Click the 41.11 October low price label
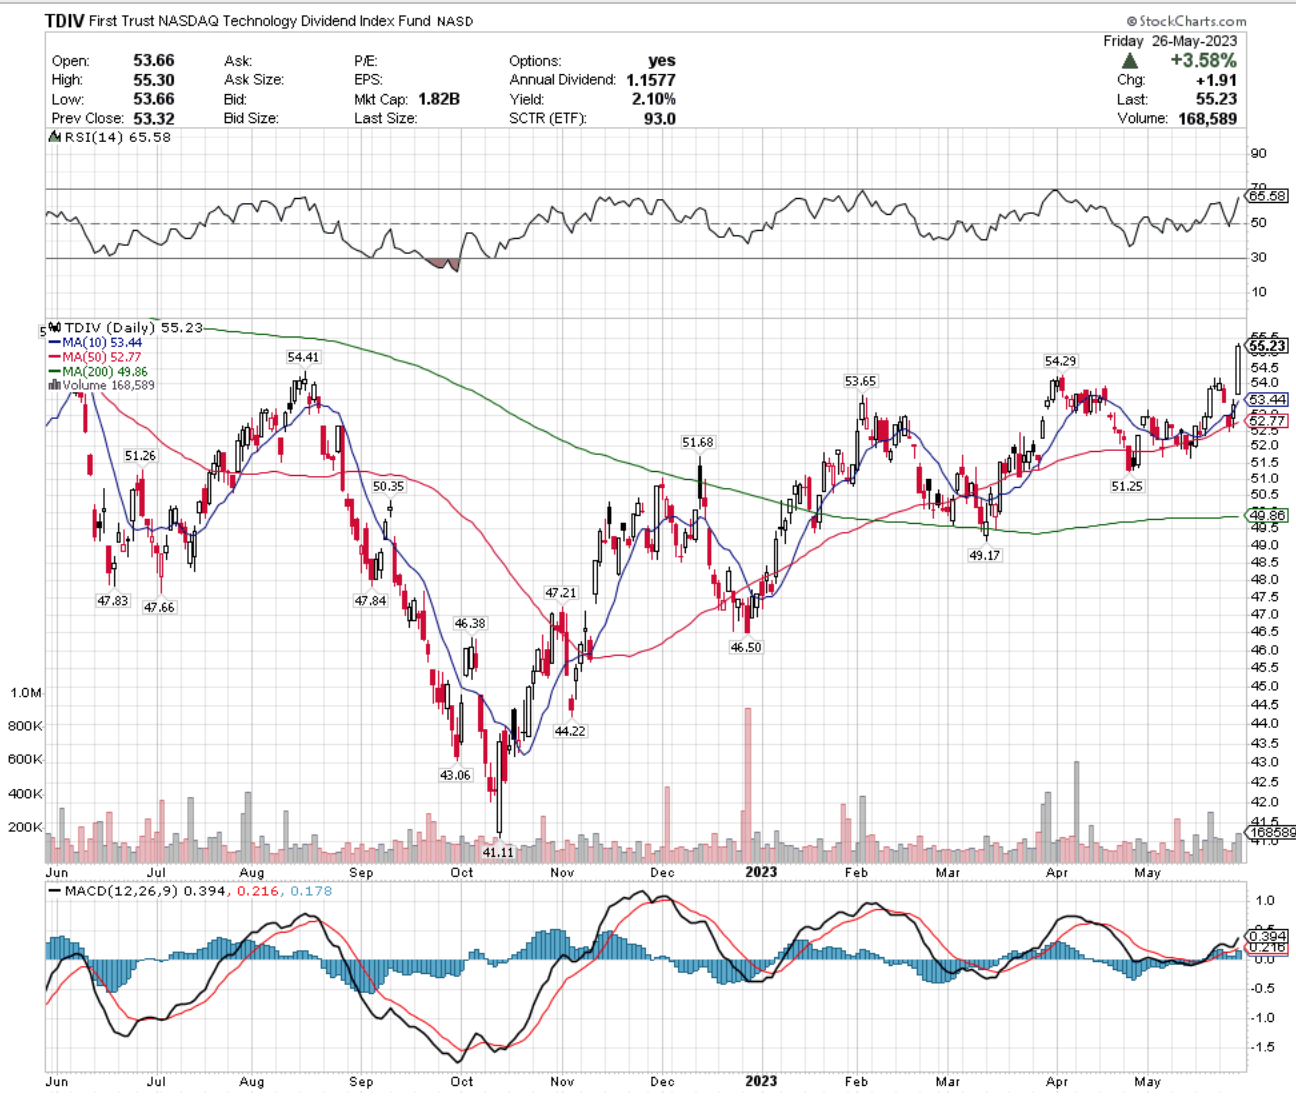Viewport: 1296px width, 1096px height. (497, 852)
